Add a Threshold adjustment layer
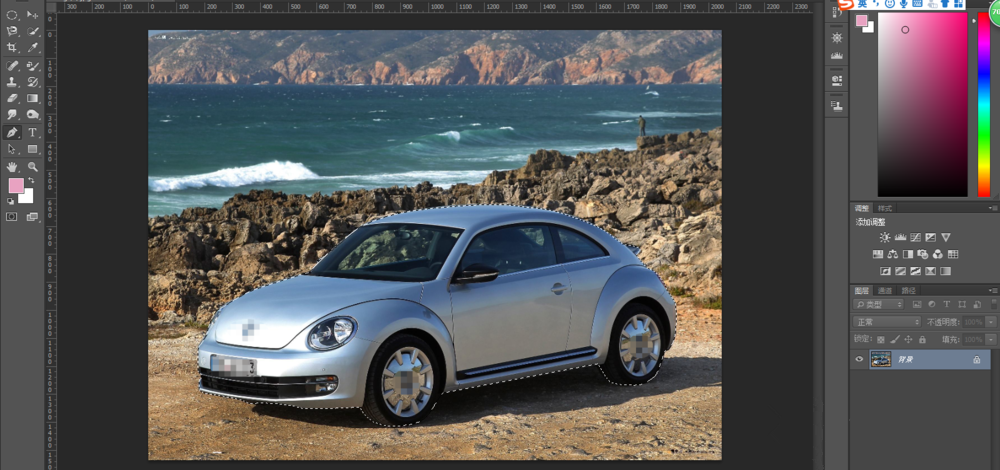Viewport: 1000px width, 470px height. pos(915,271)
